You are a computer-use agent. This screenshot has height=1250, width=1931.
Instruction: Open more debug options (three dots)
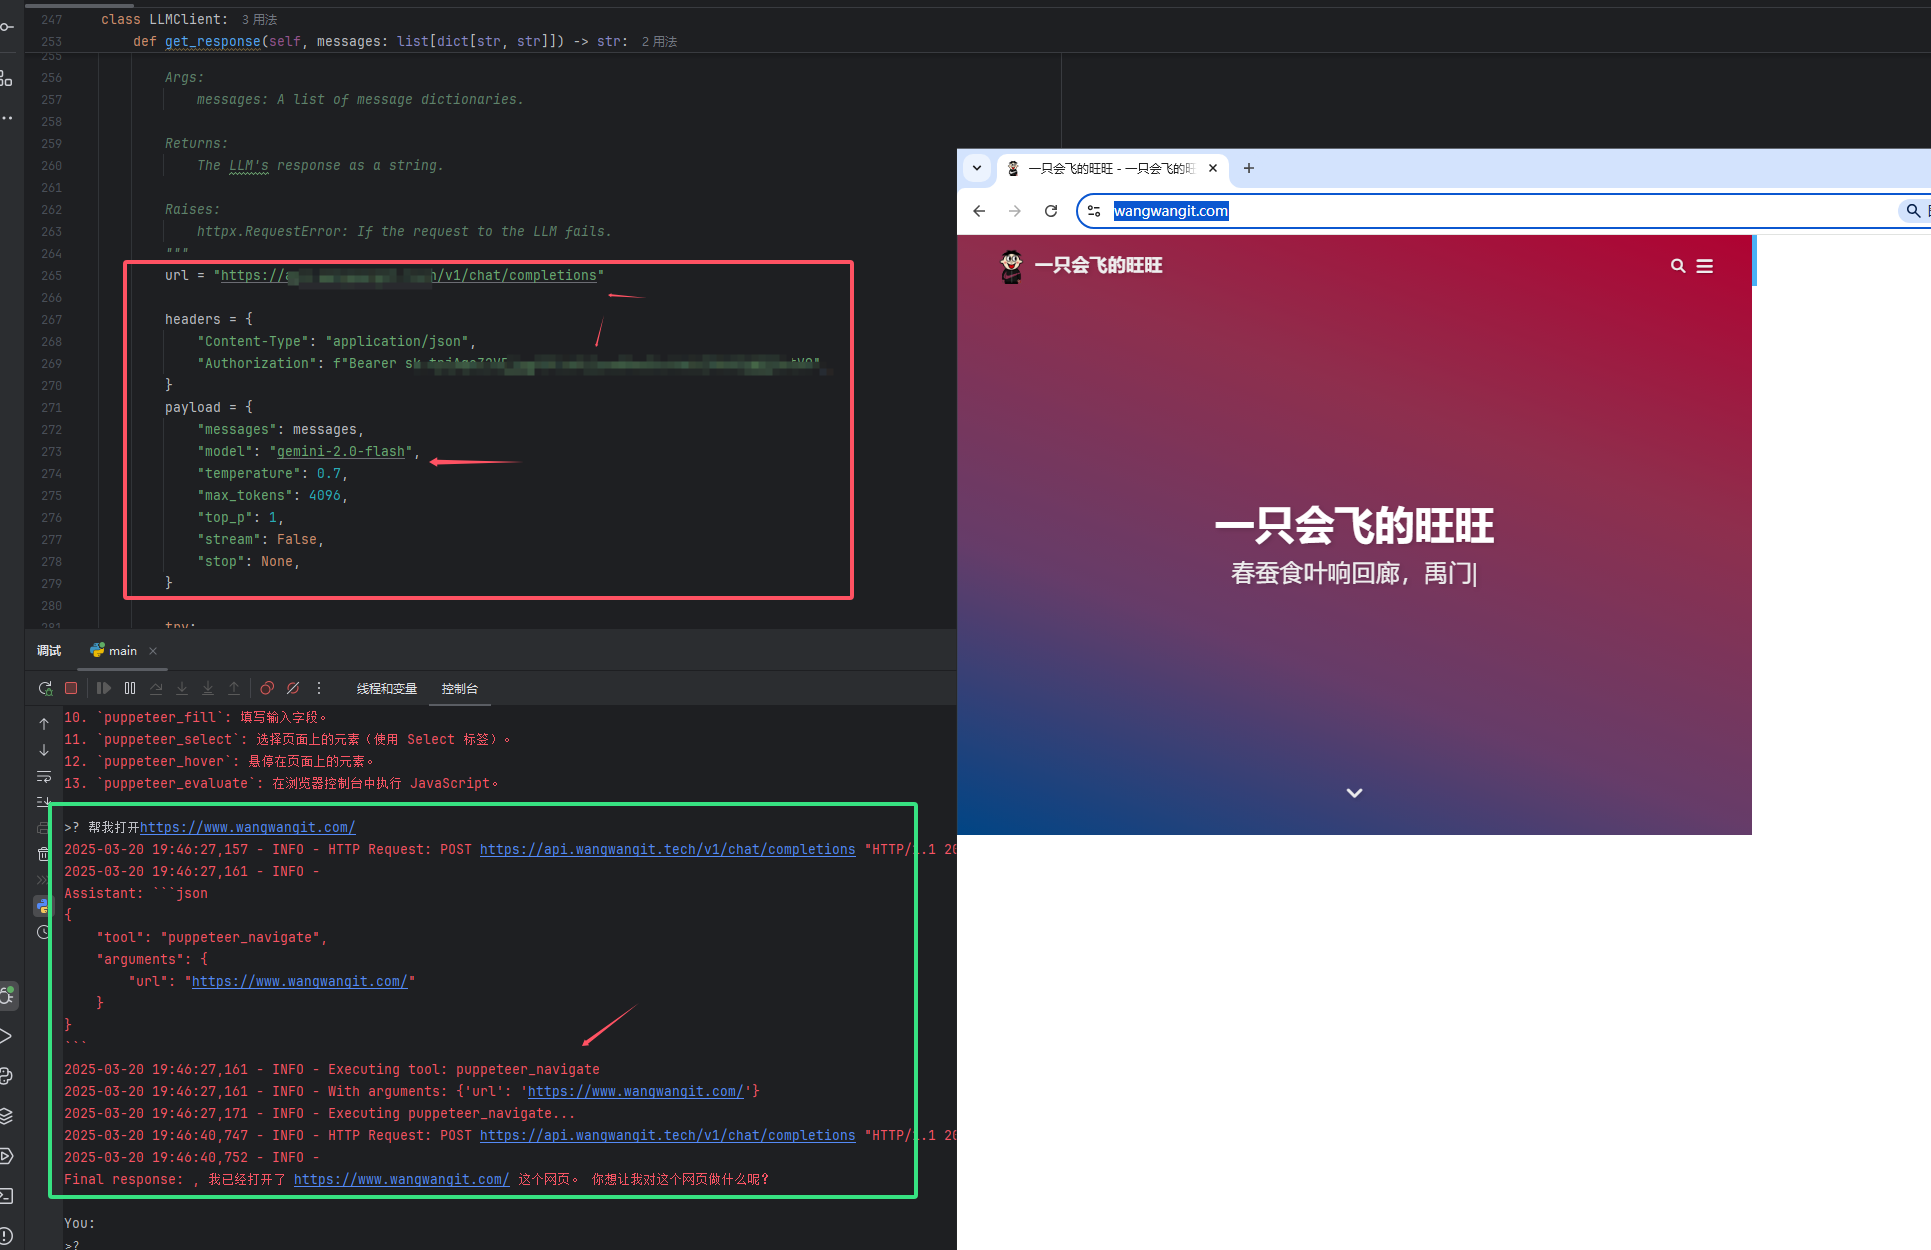[x=319, y=688]
